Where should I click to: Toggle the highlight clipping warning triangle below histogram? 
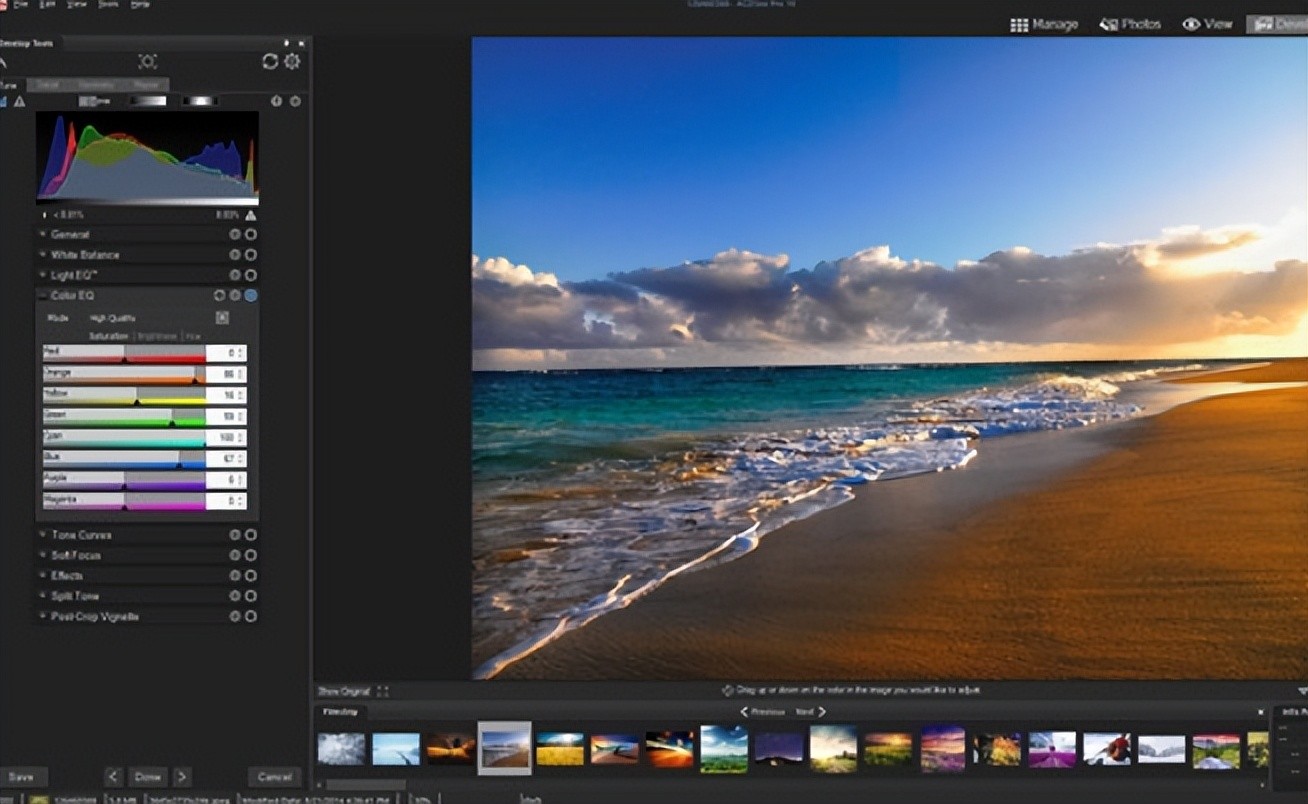click(x=250, y=215)
